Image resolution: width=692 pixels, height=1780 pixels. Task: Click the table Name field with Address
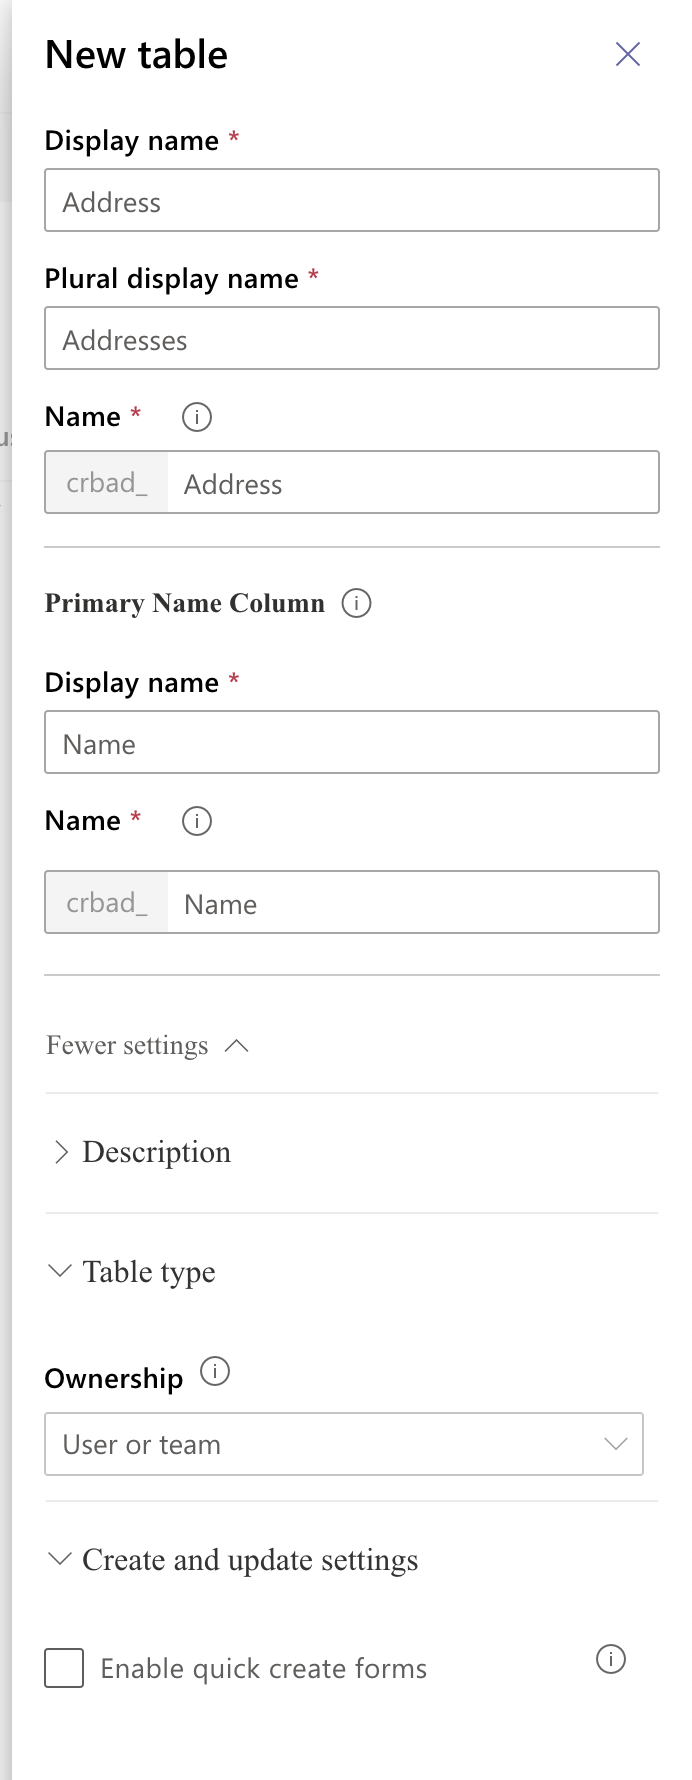click(x=413, y=482)
